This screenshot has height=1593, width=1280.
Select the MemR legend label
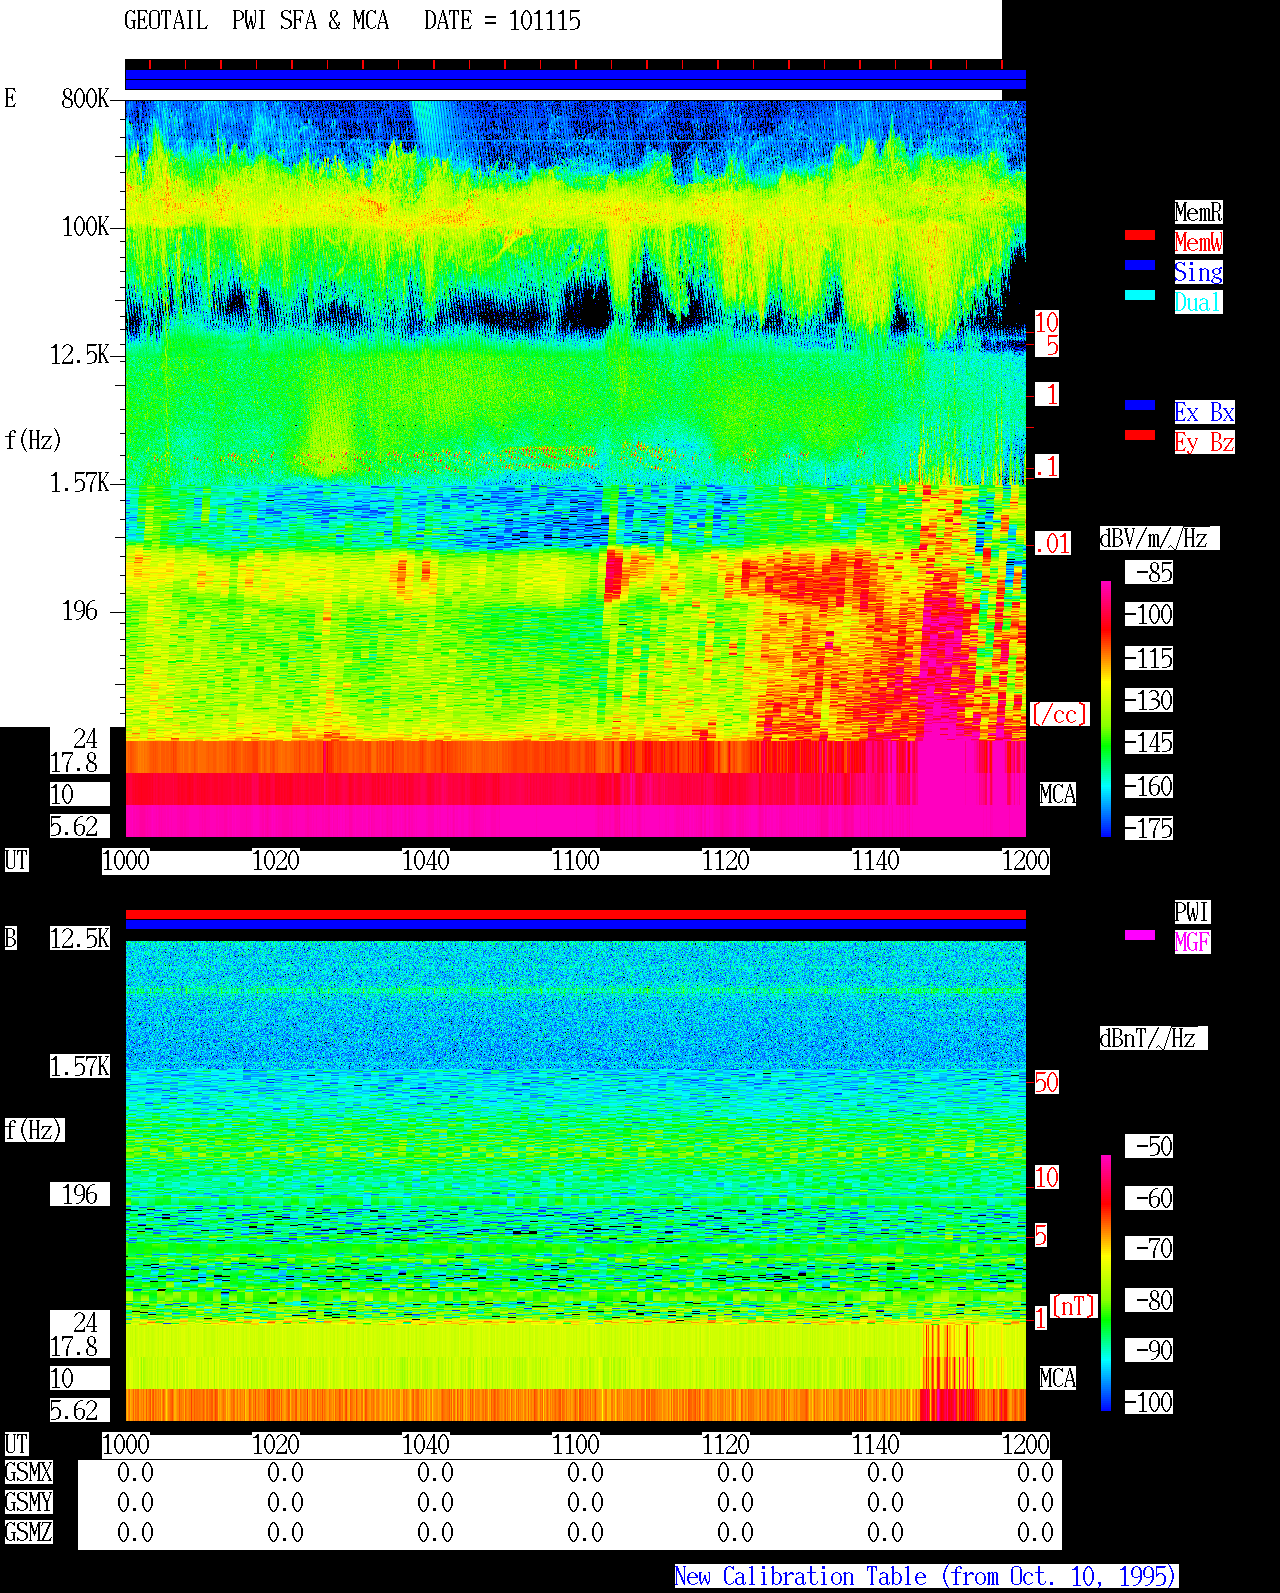(x=1198, y=212)
